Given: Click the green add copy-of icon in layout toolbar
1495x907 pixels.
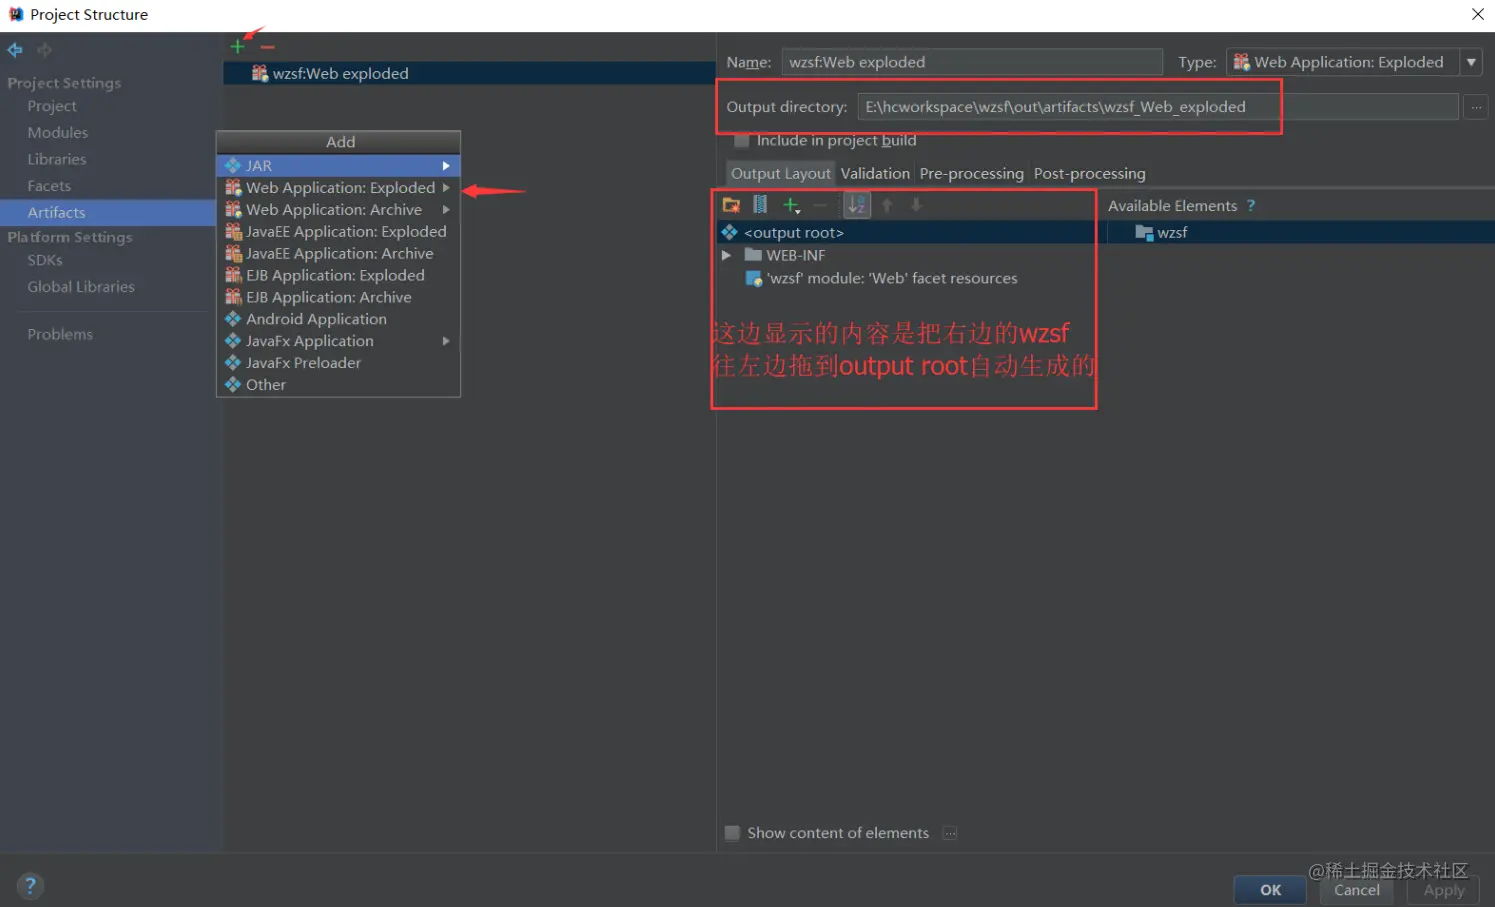Looking at the screenshot, I should (x=791, y=205).
